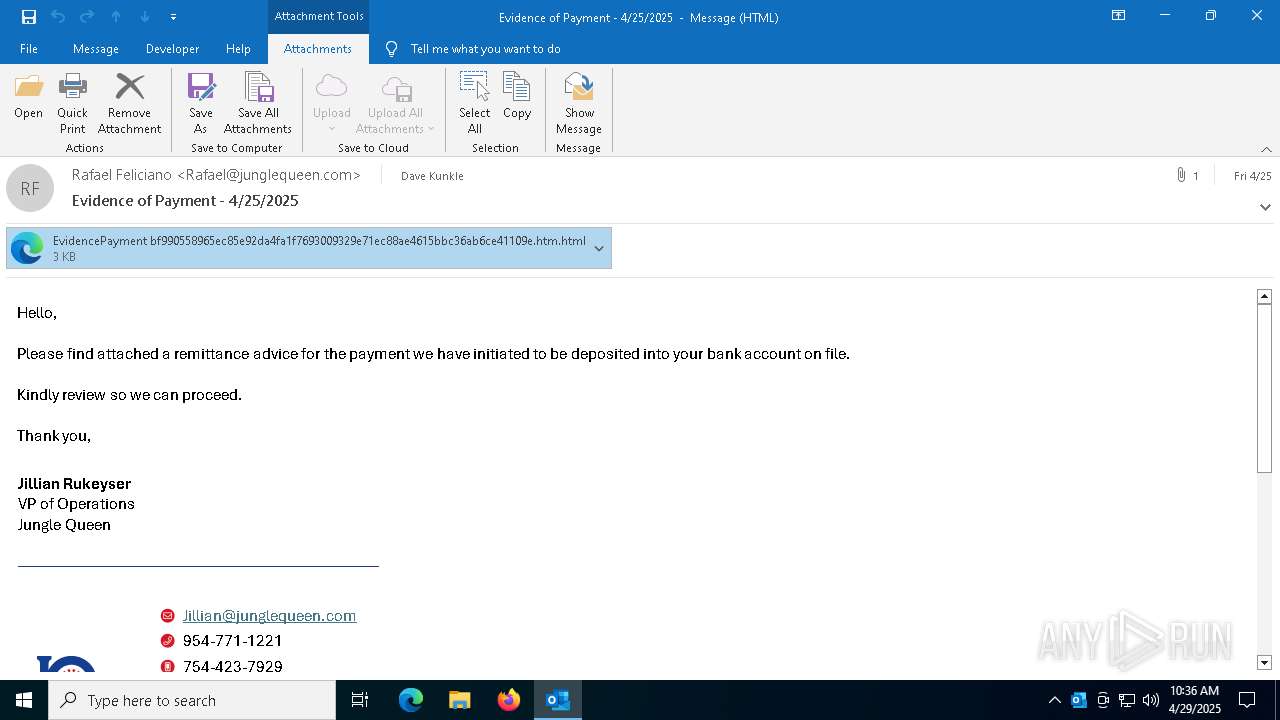Click Tell me what you want to do
Viewport: 1280px width, 720px height.
pos(485,49)
